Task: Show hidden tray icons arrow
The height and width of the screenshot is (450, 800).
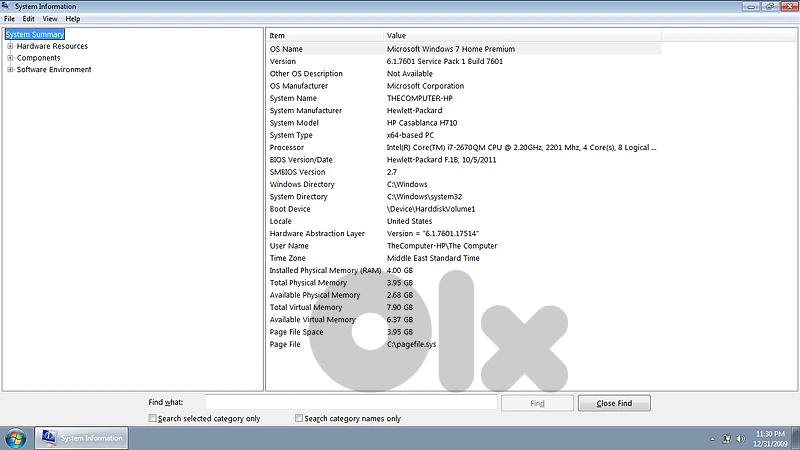Action: [x=712, y=439]
